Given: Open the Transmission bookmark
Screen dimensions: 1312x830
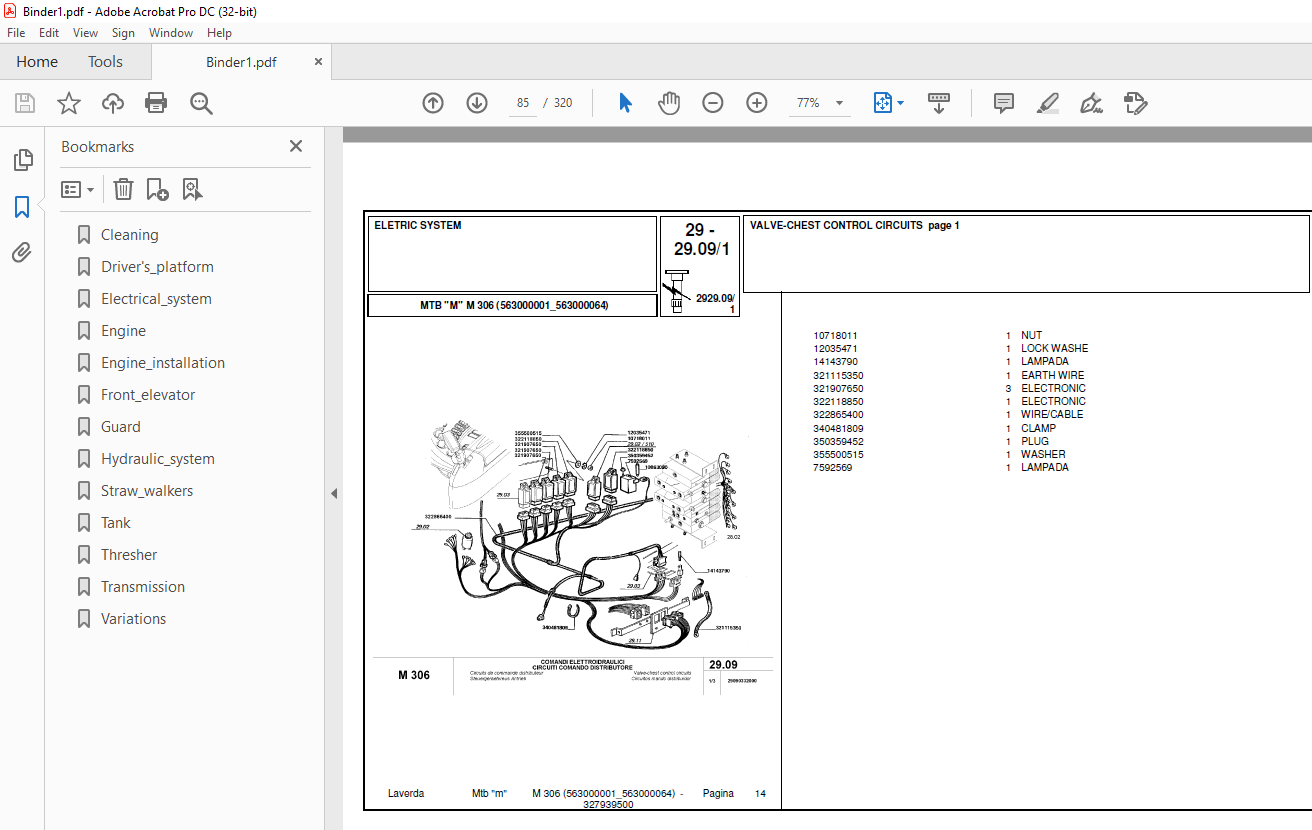Looking at the screenshot, I should tap(143, 587).
